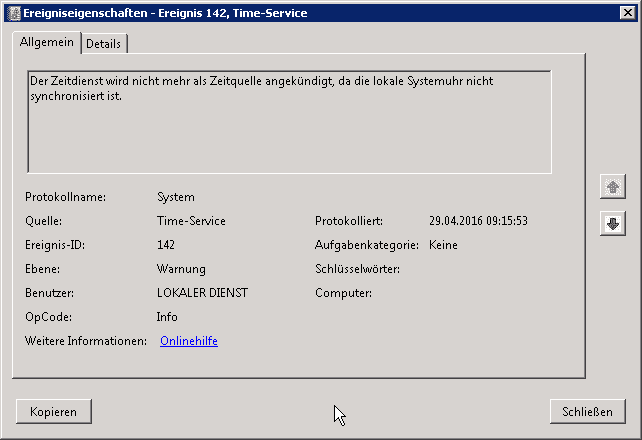This screenshot has width=642, height=440.
Task: Close the Ereigniseigenschaften dialog window
Action: click(627, 13)
